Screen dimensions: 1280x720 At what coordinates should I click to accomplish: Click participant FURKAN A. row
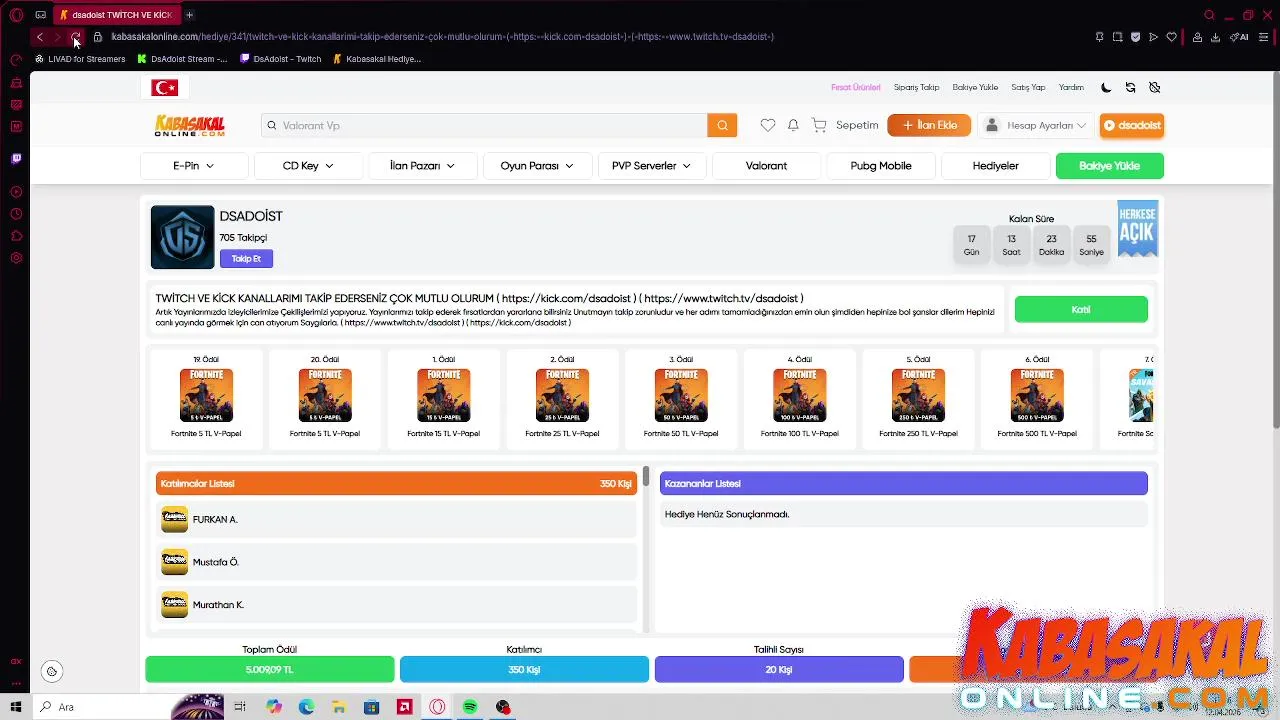396,520
